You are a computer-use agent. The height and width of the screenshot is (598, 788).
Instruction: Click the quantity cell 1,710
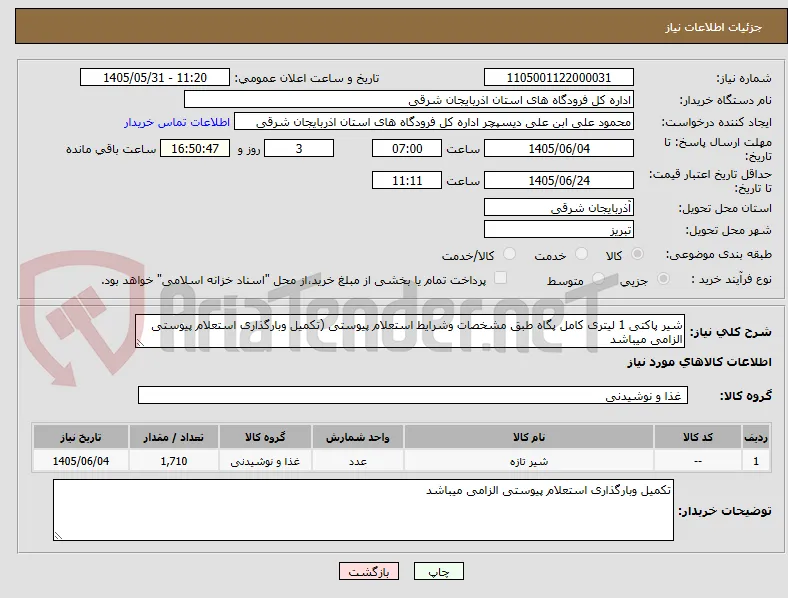click(x=173, y=461)
